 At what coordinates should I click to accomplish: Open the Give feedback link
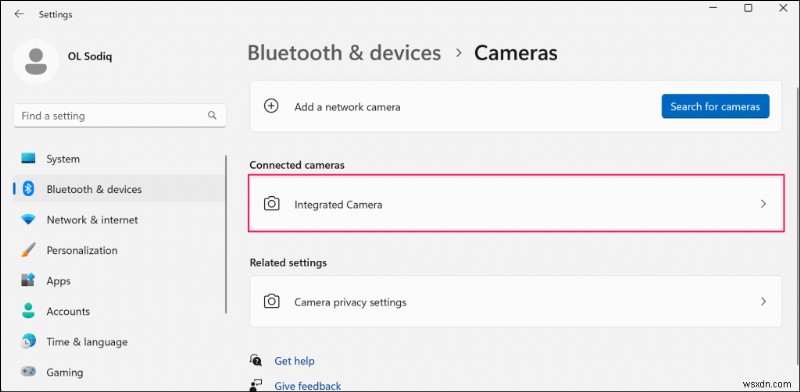coord(308,385)
